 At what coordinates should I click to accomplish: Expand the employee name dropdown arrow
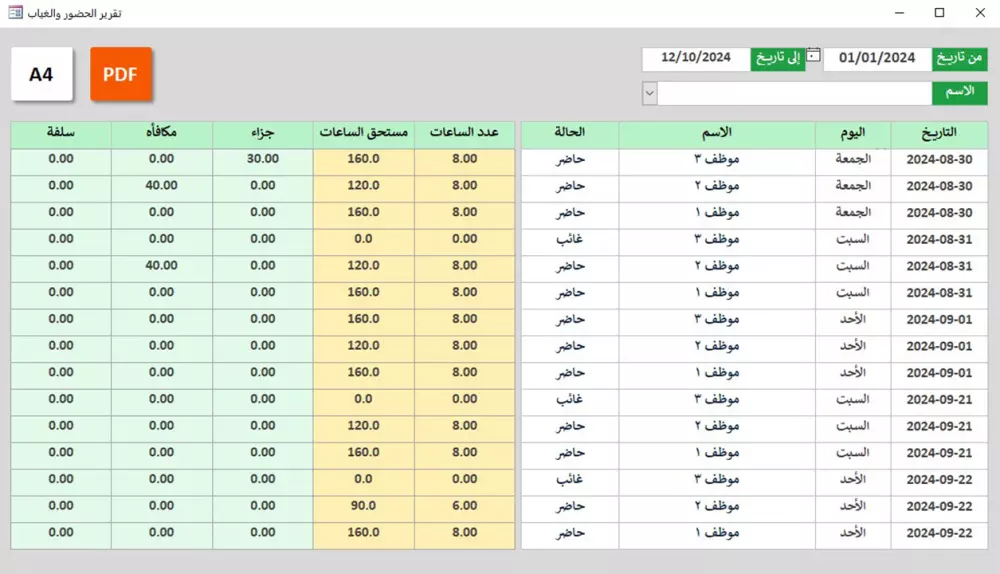tap(649, 93)
